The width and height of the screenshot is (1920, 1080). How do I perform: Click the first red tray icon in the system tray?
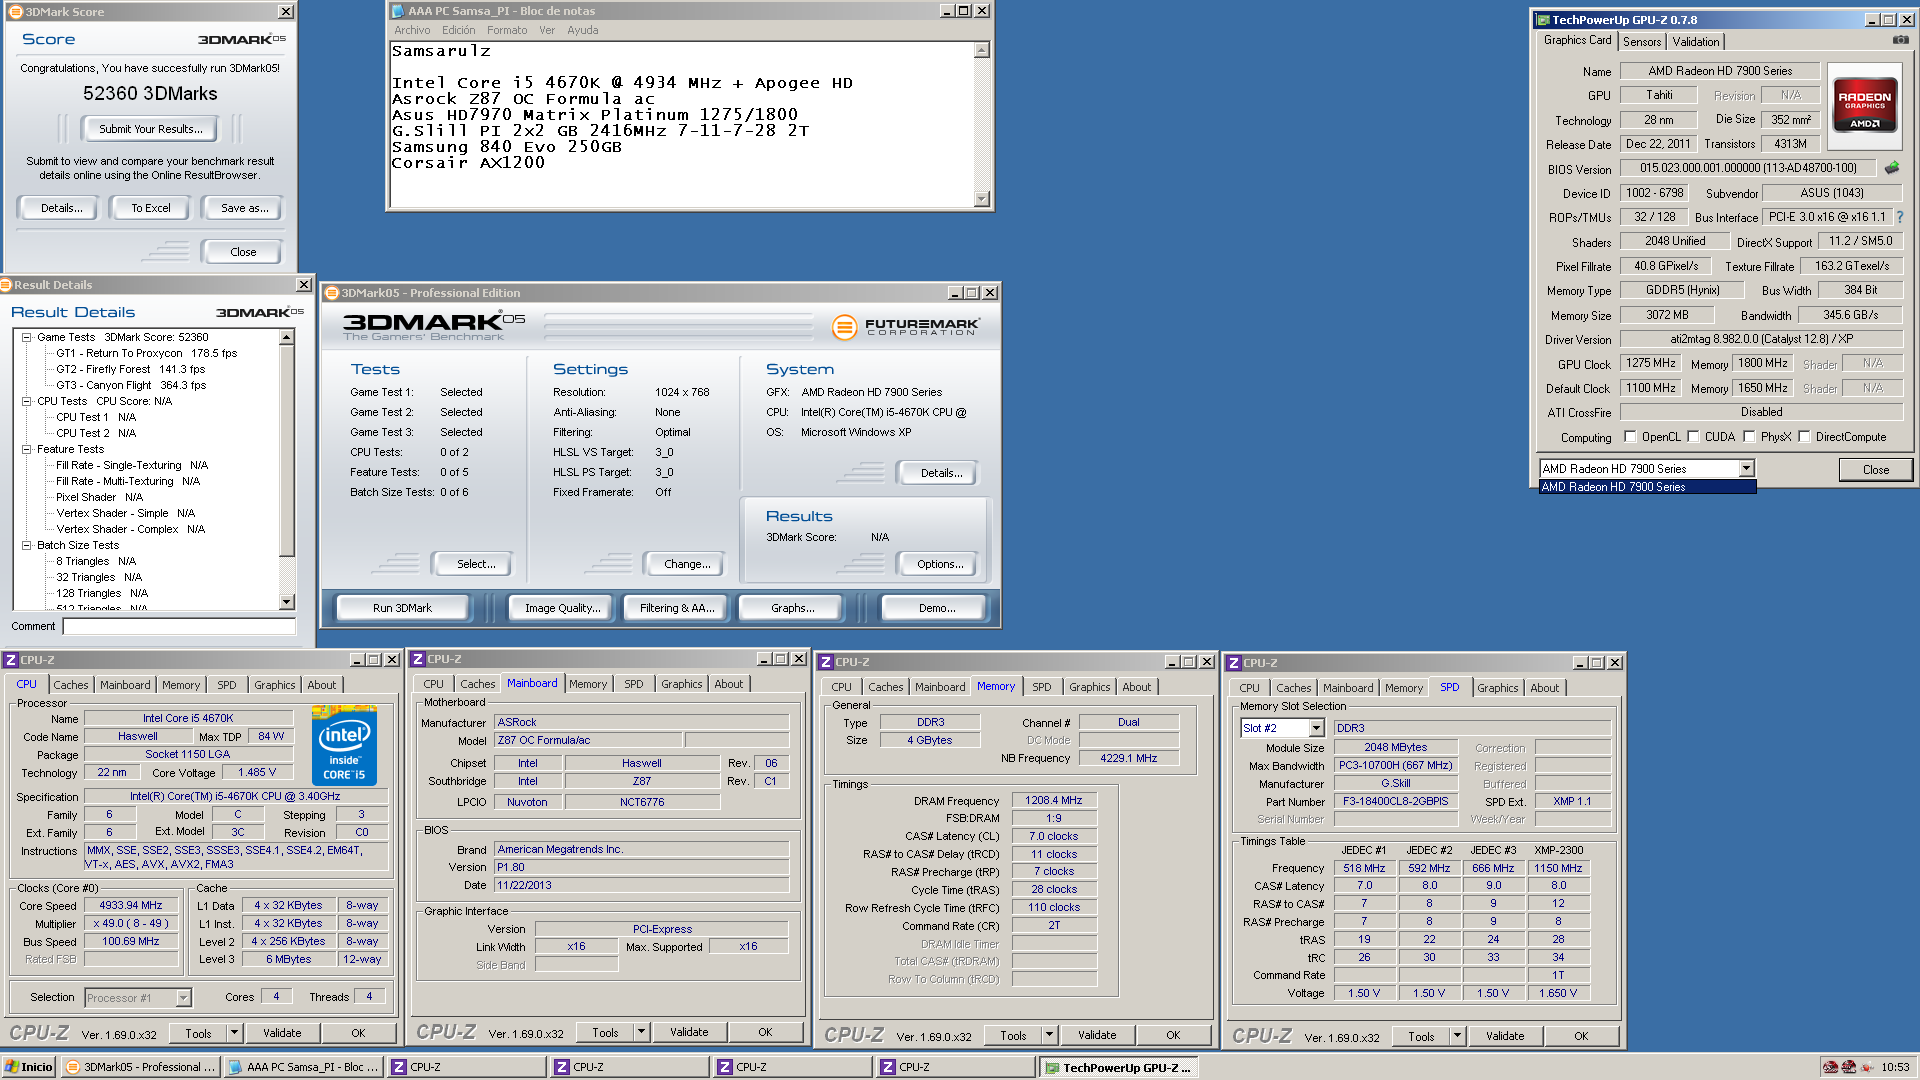(x=1830, y=1067)
